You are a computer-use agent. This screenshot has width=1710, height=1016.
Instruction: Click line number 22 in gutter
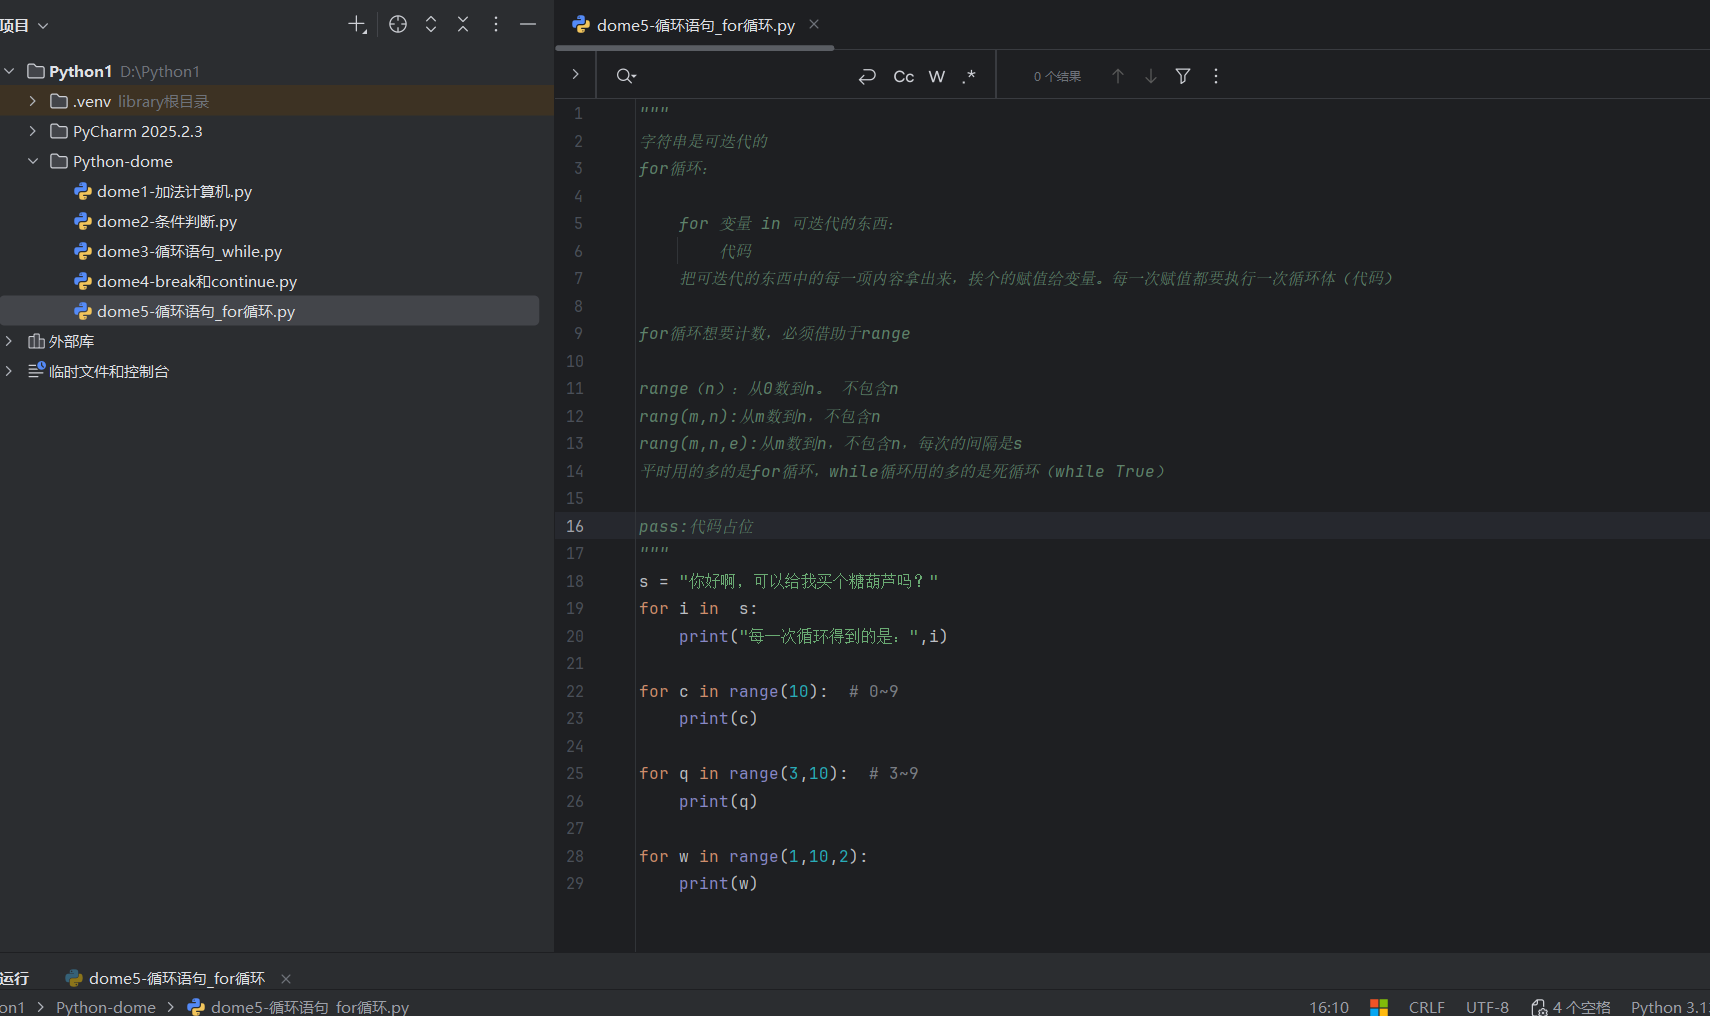575,691
